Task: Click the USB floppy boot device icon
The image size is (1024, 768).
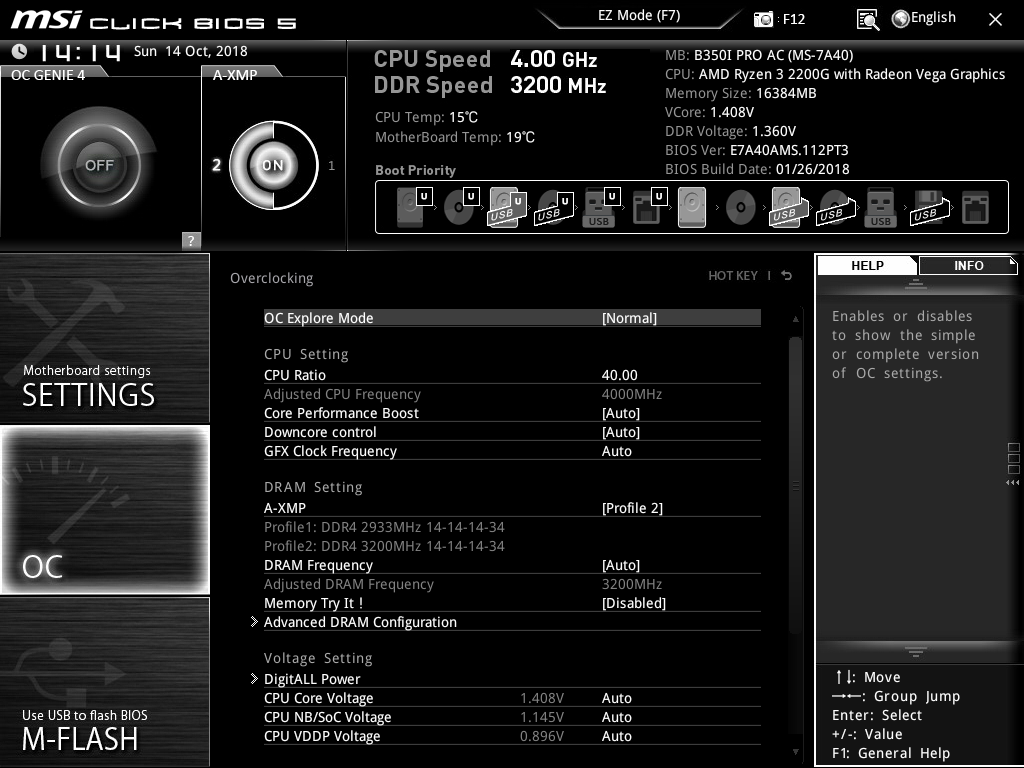Action: (929, 207)
